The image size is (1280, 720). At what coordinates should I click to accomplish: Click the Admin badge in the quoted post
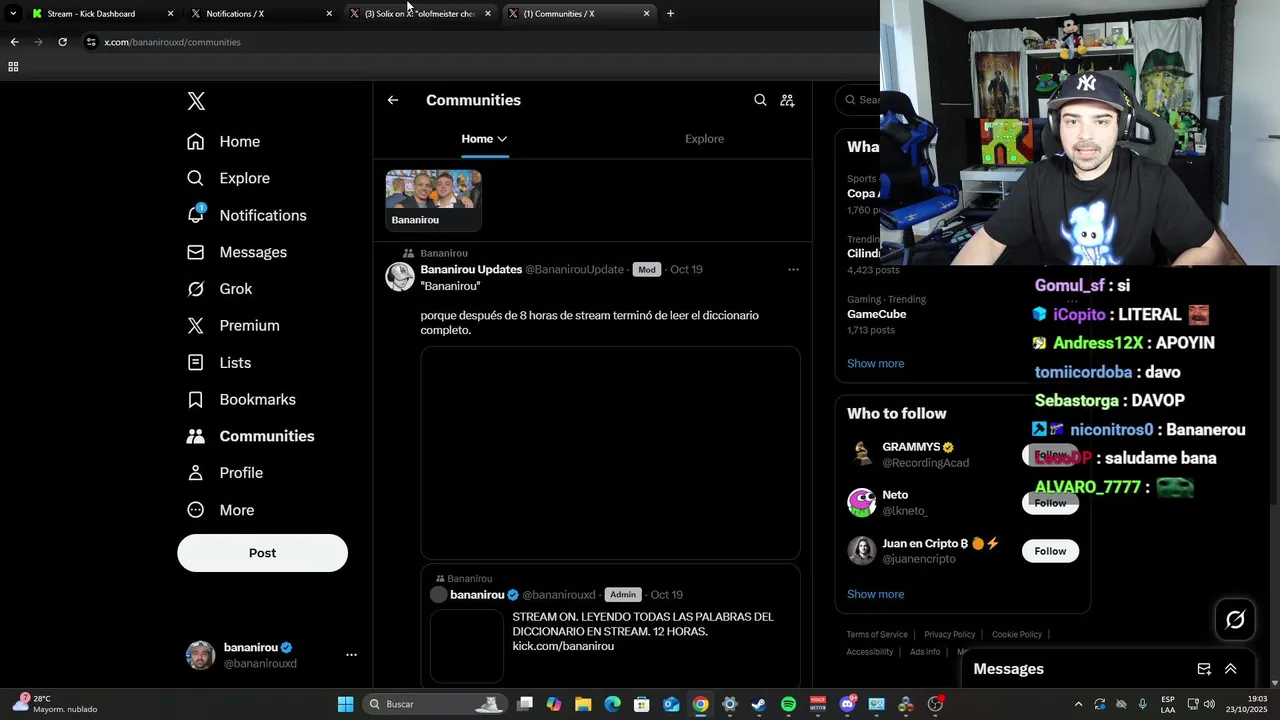[x=623, y=595]
